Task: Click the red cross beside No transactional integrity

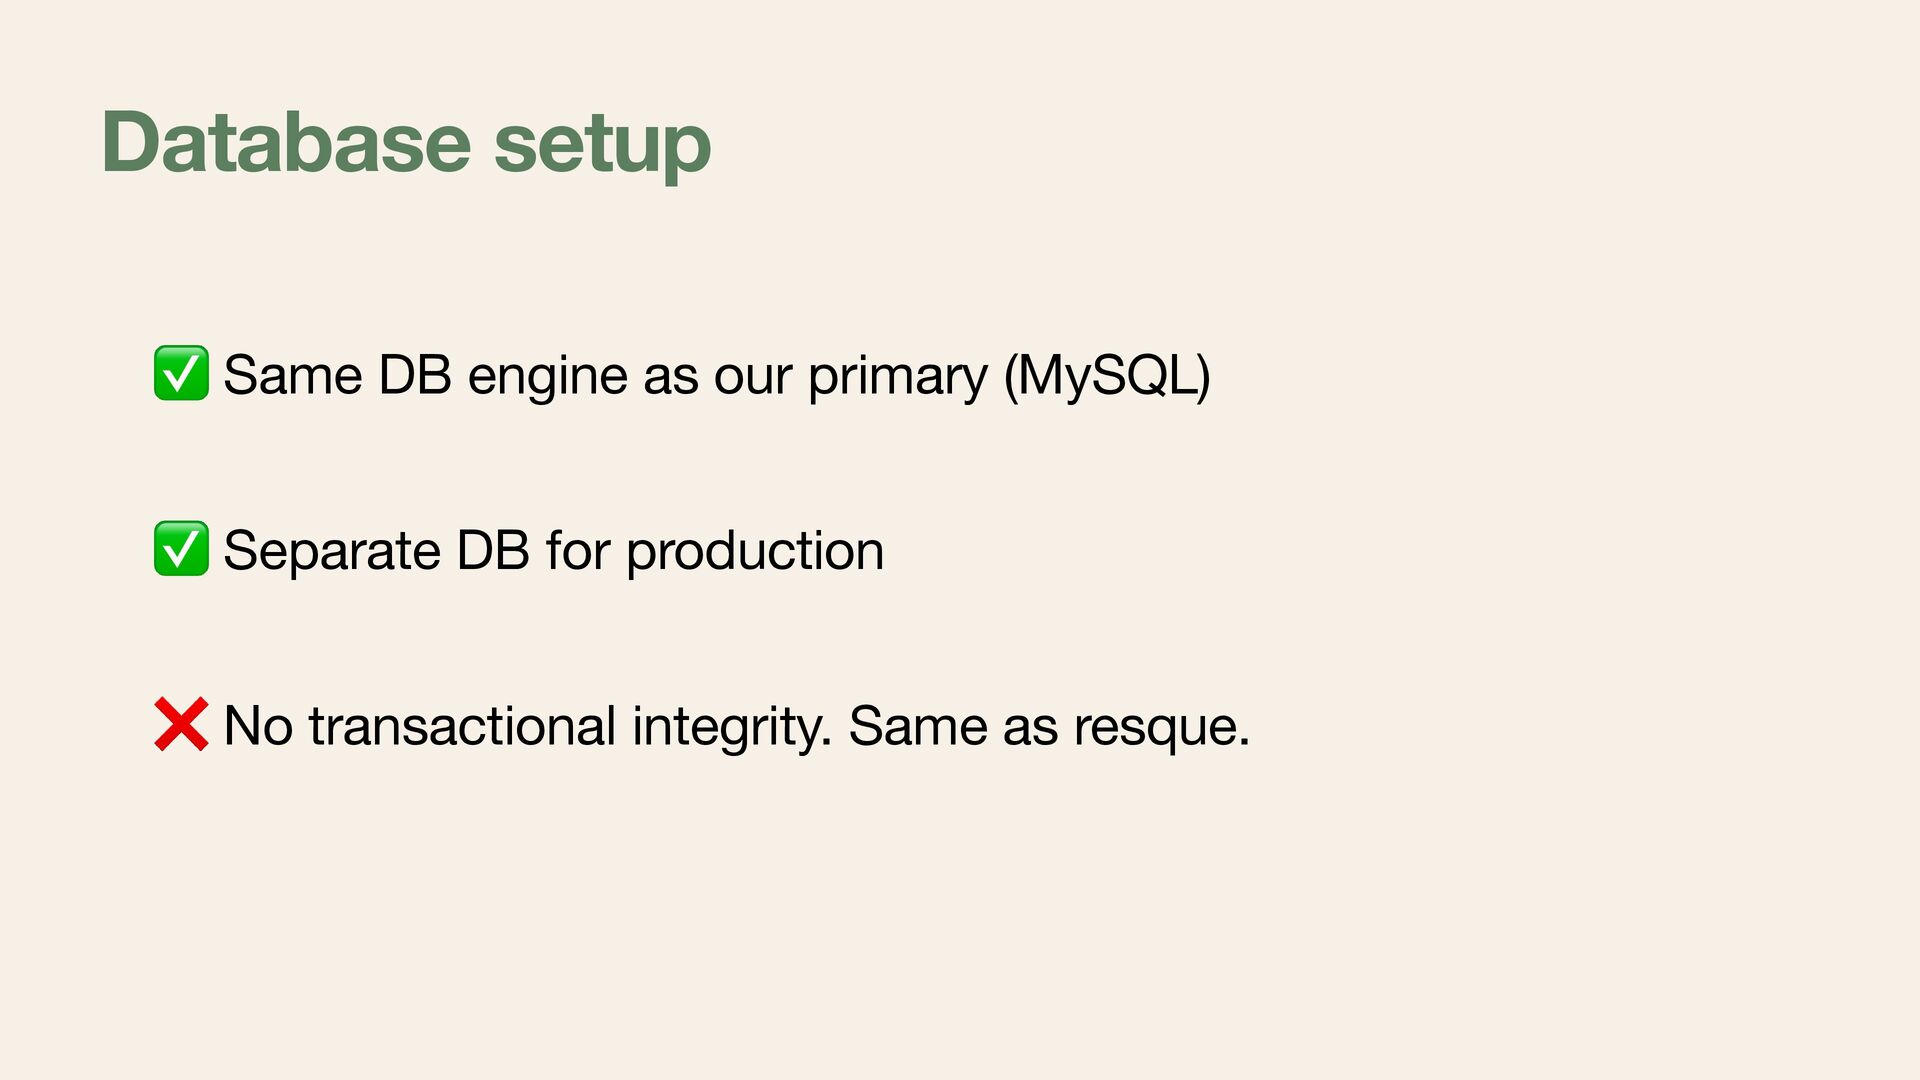Action: point(181,724)
